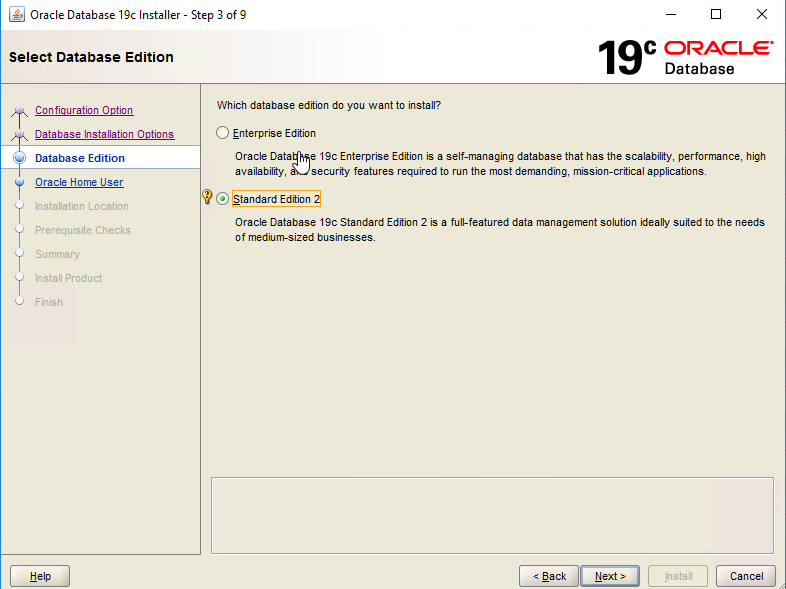The image size is (786, 589).
Task: Click the Oracle Home User step bullet
Action: click(x=20, y=182)
